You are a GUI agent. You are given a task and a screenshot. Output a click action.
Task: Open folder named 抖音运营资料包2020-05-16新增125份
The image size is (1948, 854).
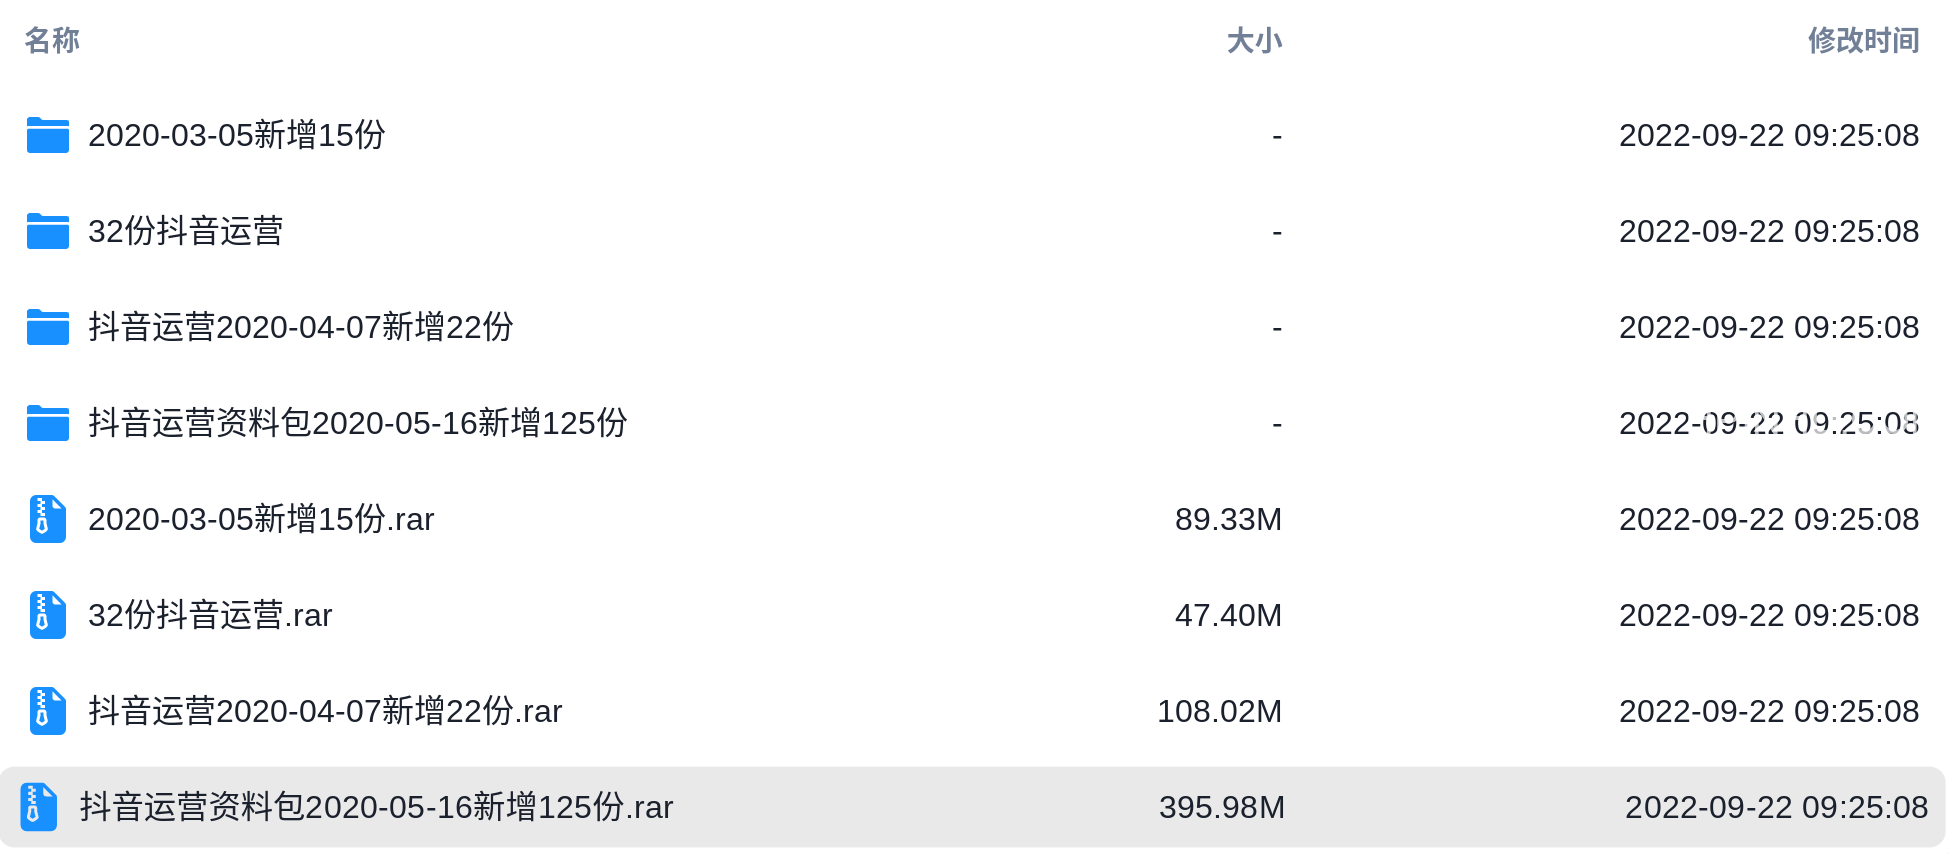point(358,423)
